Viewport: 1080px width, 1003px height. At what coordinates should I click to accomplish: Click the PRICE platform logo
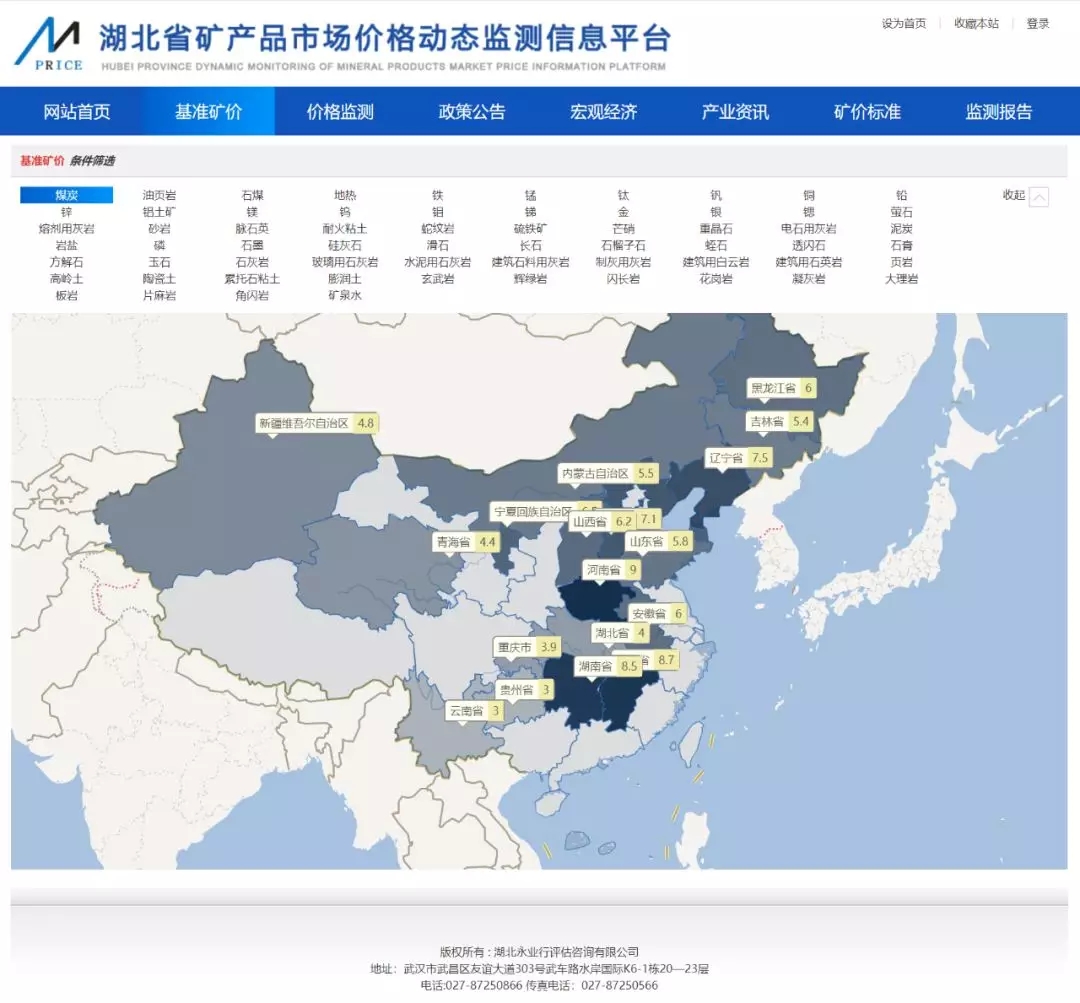click(x=48, y=45)
